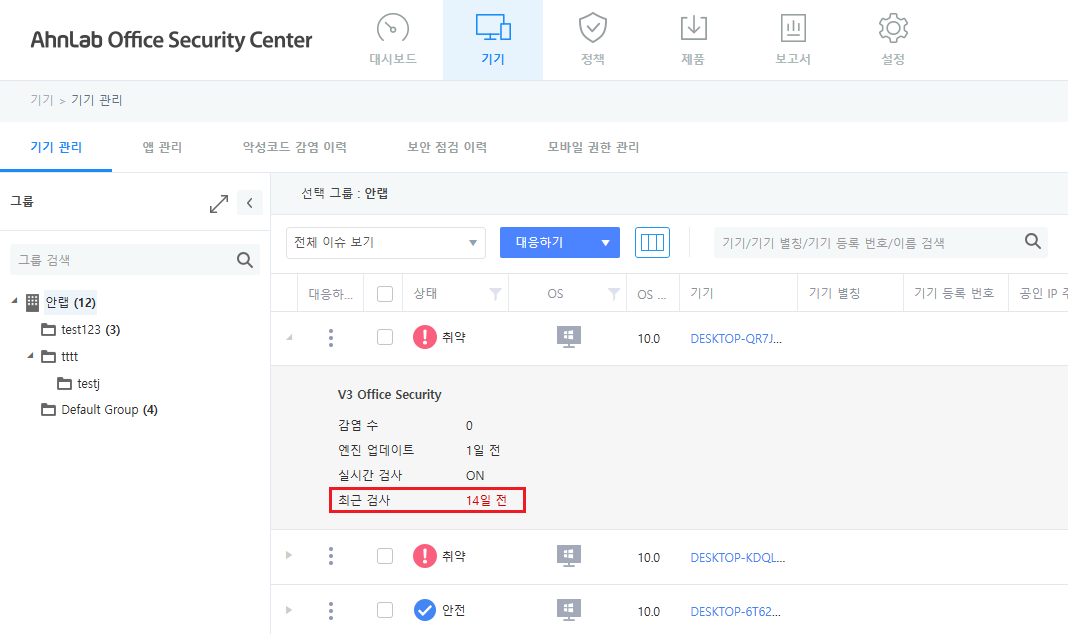
Task: Open the DESKTOP-QR7J device link
Action: (736, 338)
